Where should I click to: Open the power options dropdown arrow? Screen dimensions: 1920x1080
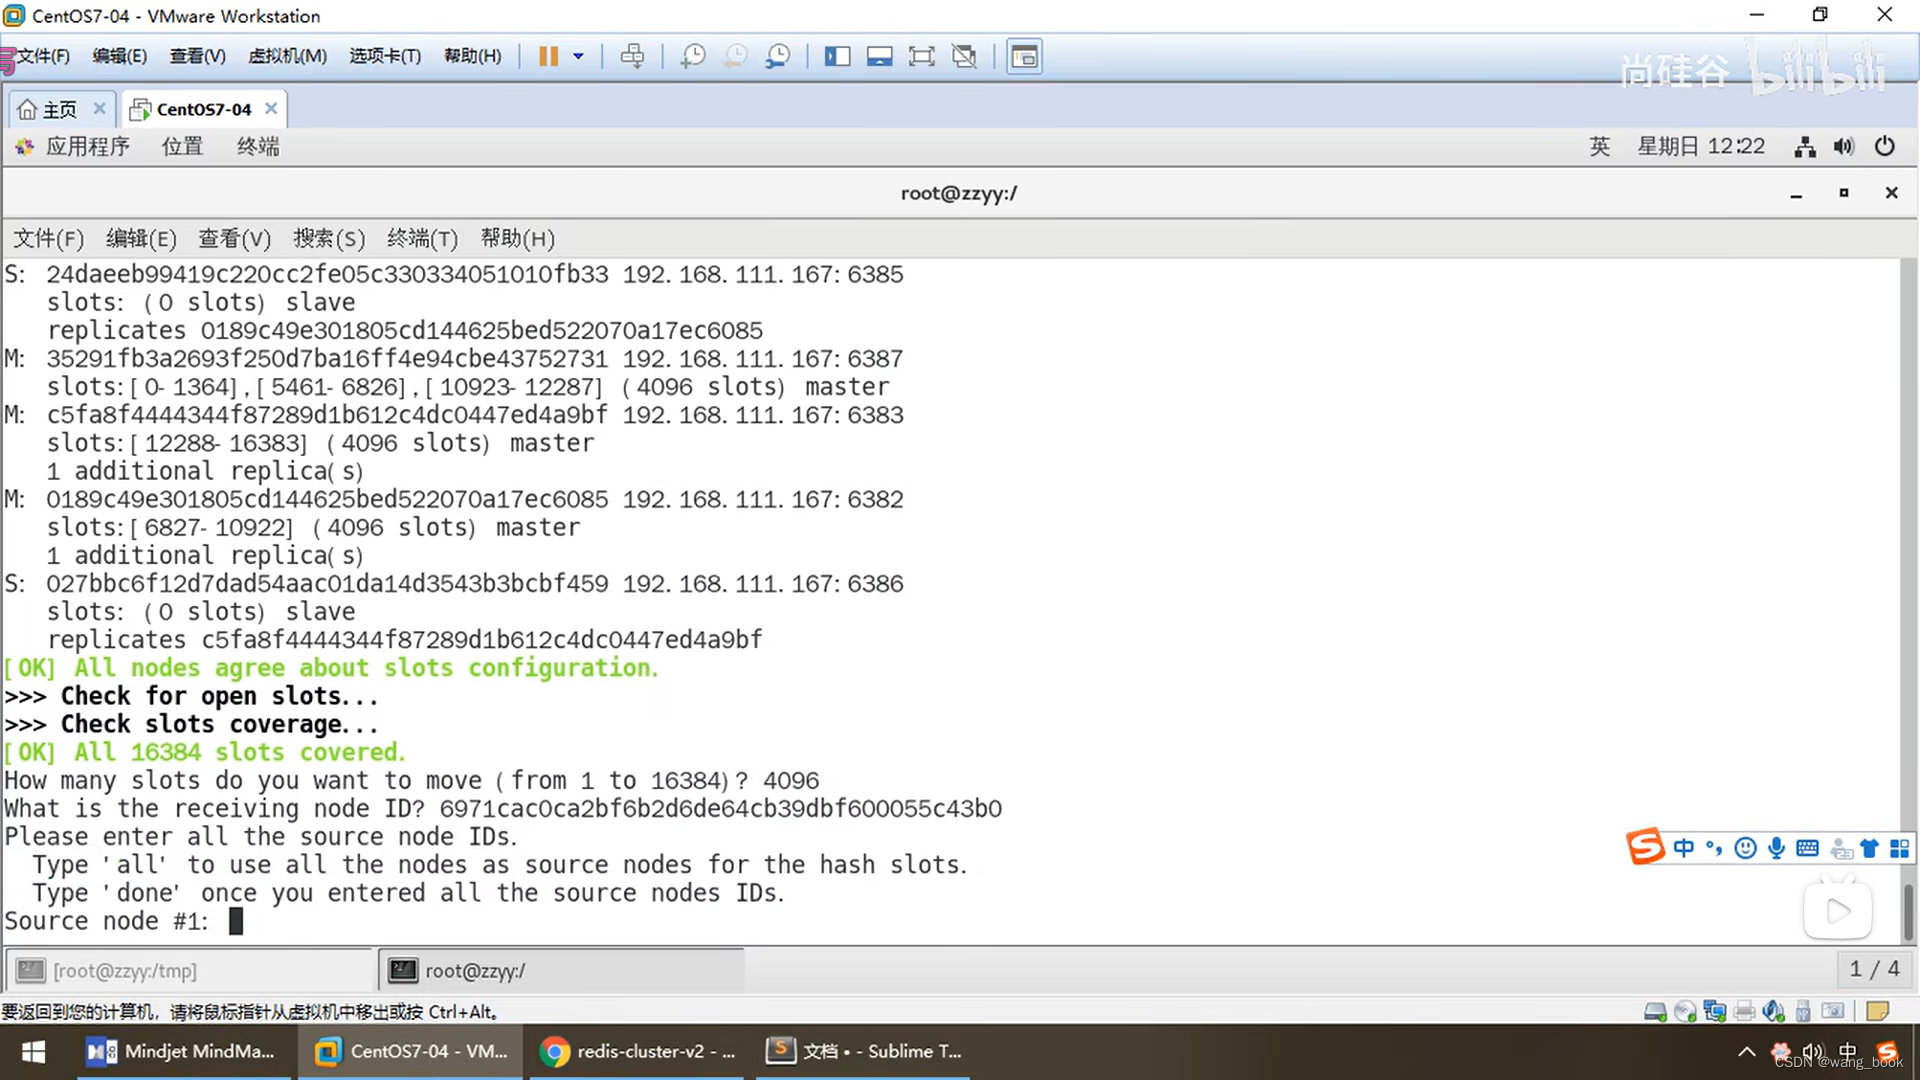[578, 56]
